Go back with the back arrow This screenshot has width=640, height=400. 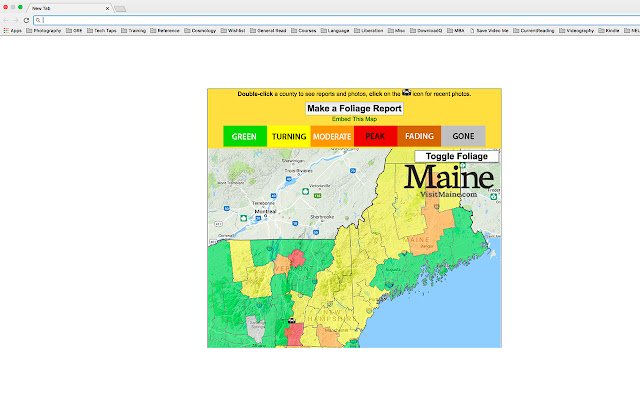tap(6, 20)
